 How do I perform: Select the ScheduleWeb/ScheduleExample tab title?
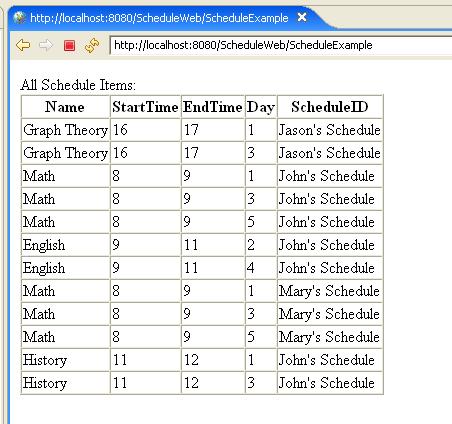[159, 18]
